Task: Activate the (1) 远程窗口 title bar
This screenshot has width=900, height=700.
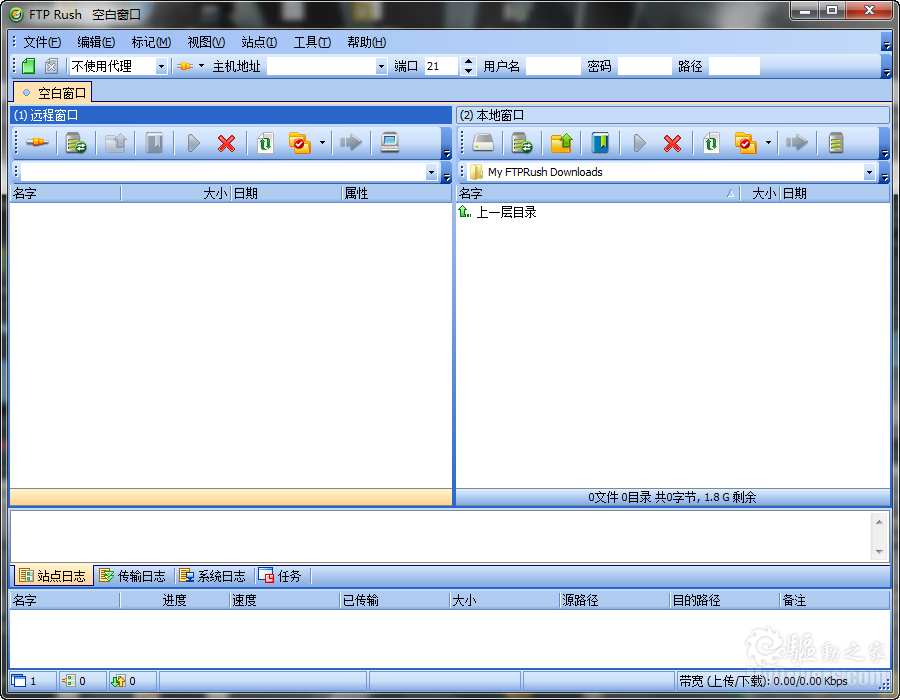Action: [231, 115]
